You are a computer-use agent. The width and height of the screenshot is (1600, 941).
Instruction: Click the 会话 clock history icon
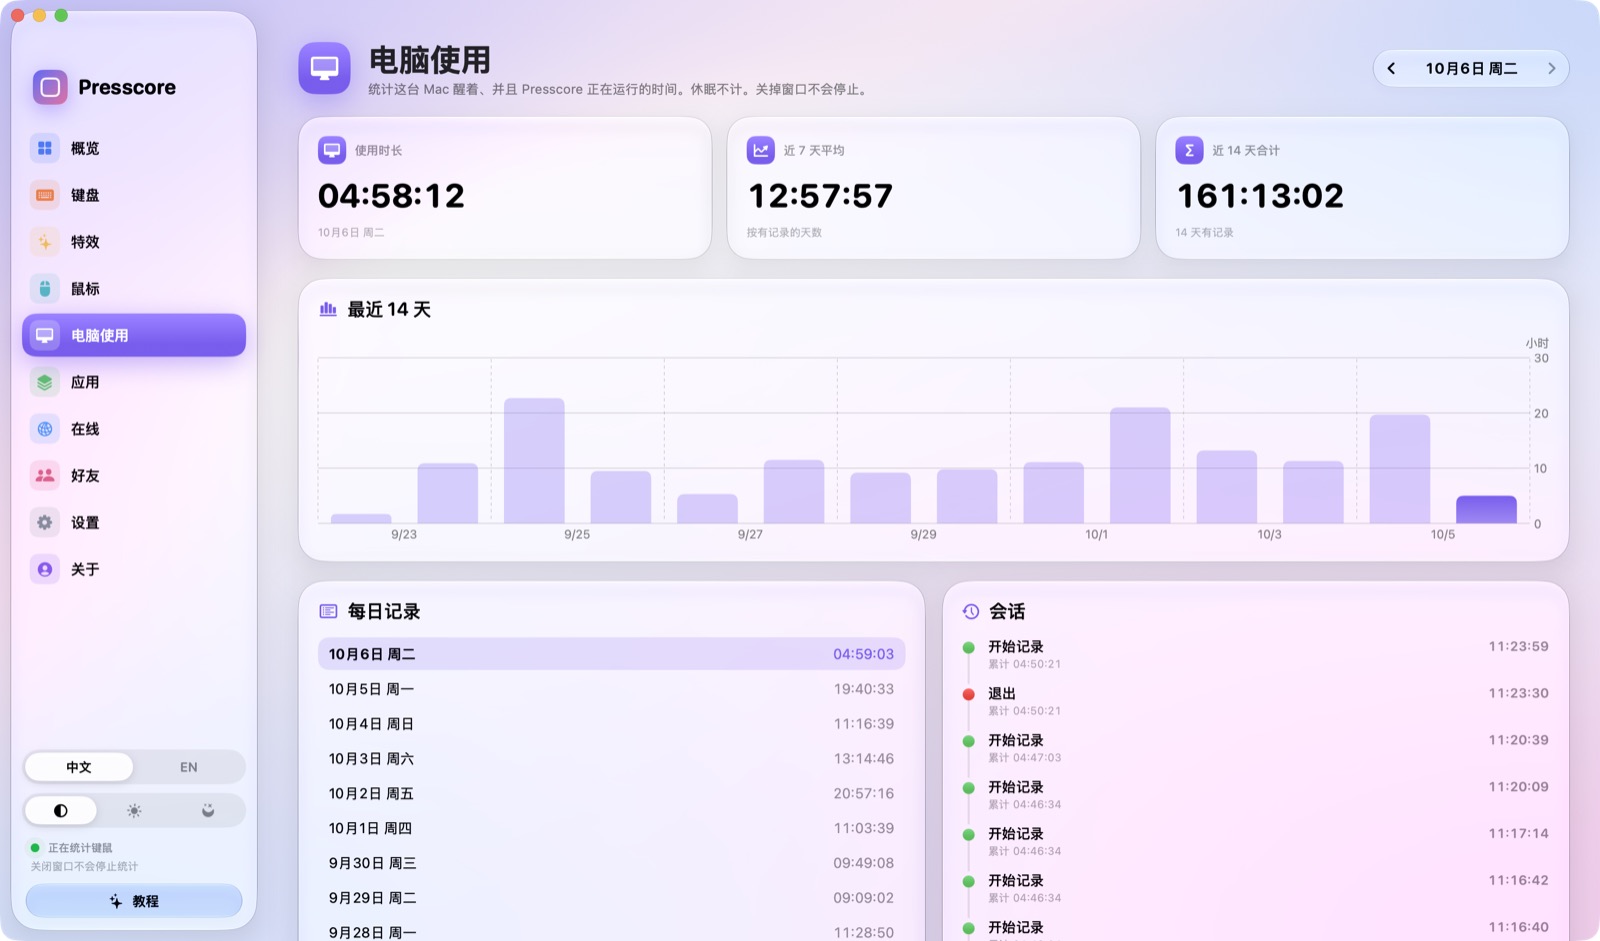tap(971, 611)
